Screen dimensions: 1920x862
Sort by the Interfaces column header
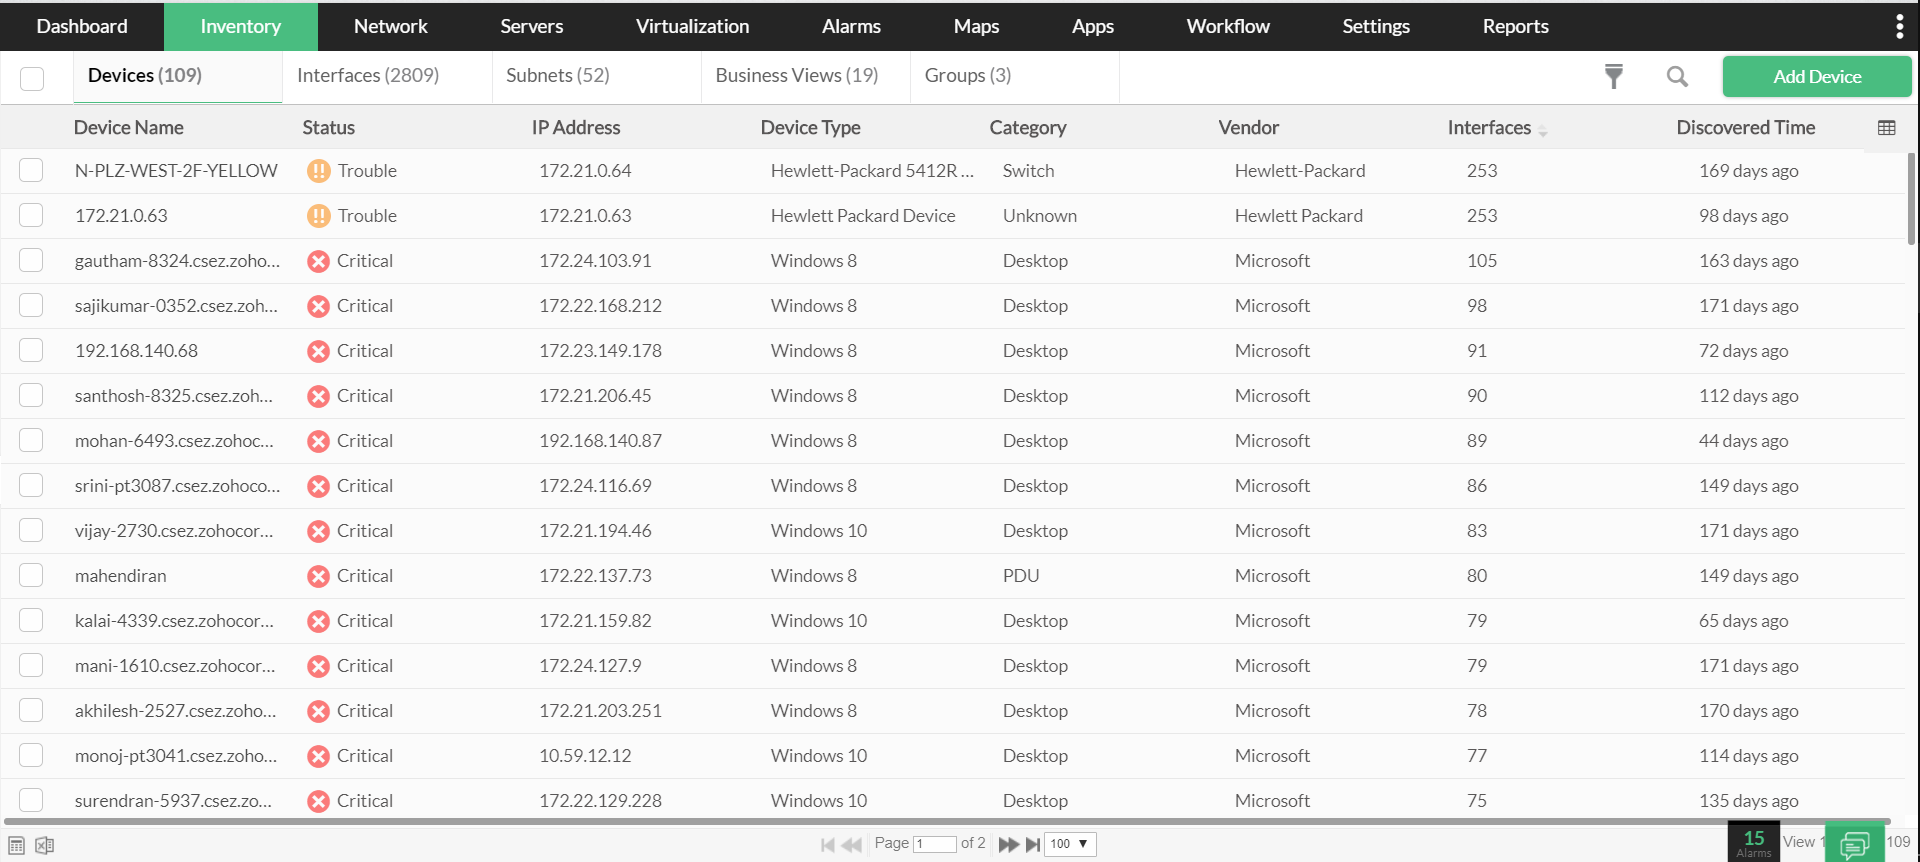point(1488,128)
